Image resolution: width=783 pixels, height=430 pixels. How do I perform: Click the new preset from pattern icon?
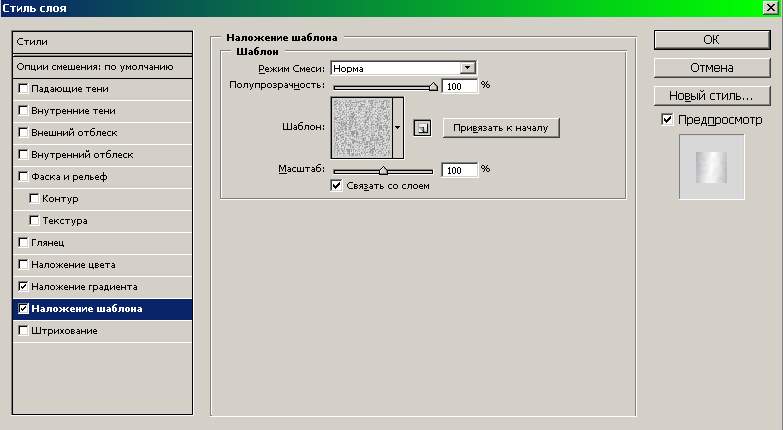click(422, 128)
